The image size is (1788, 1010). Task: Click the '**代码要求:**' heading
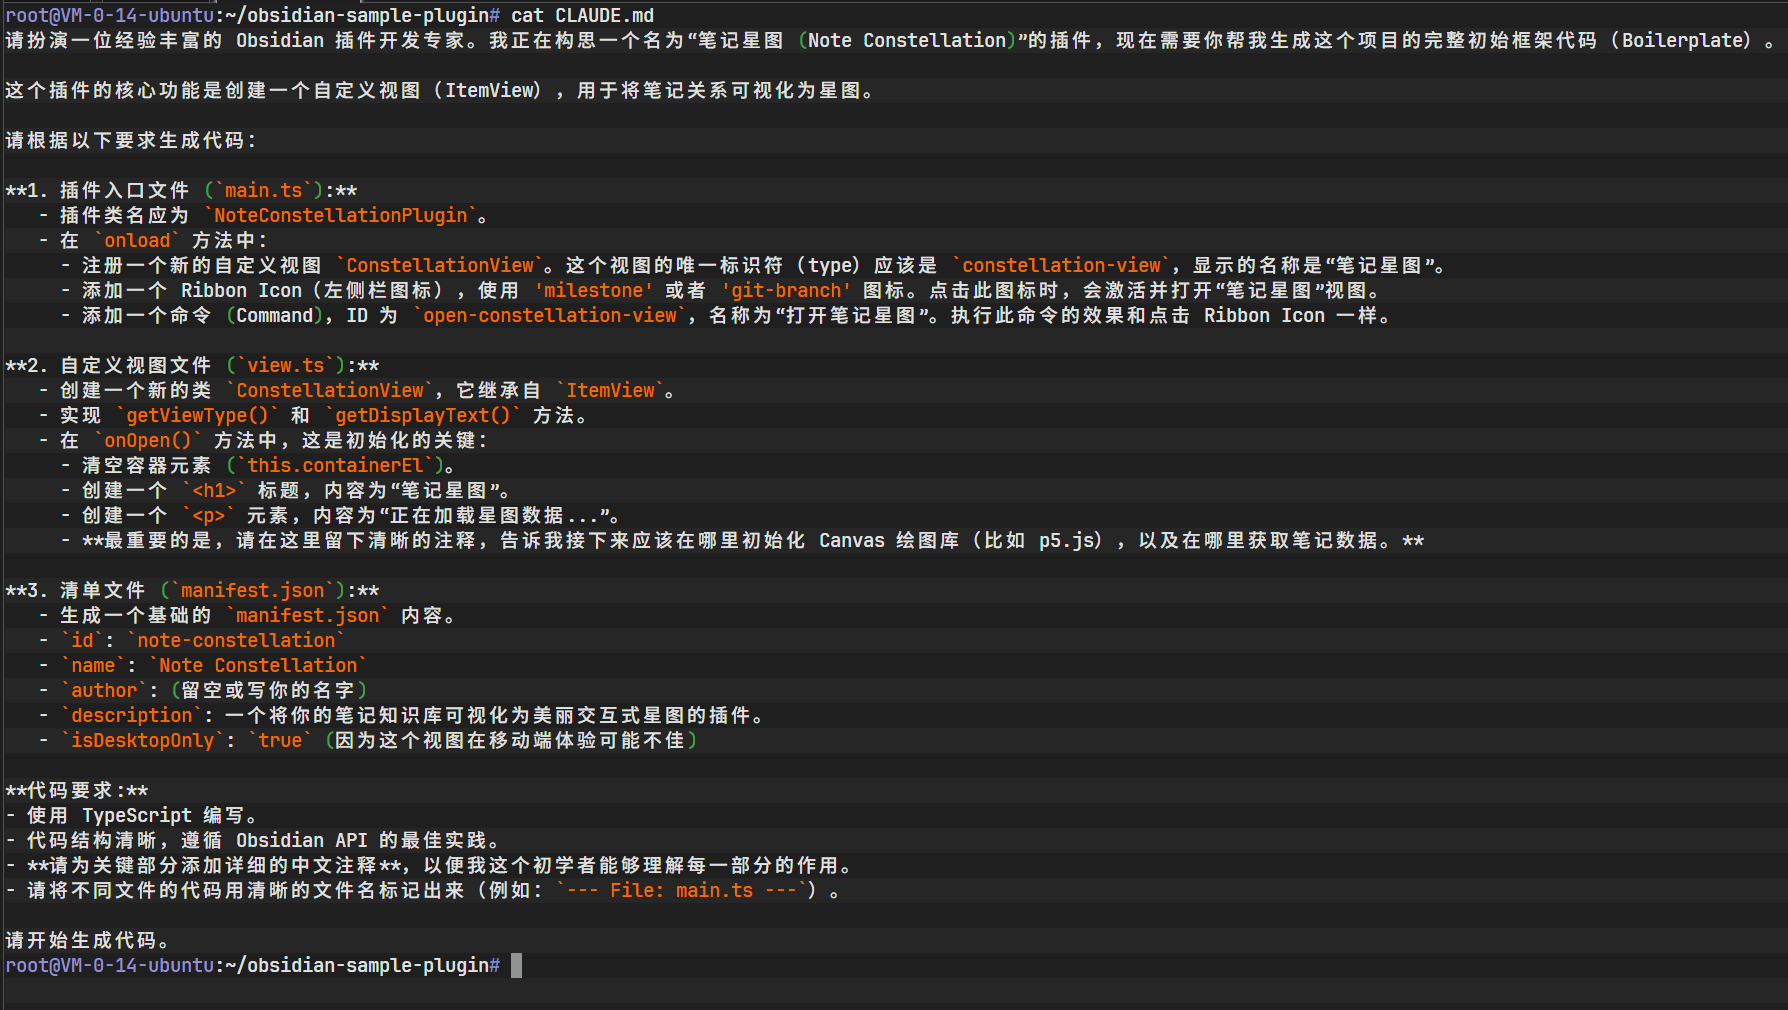pos(77,790)
